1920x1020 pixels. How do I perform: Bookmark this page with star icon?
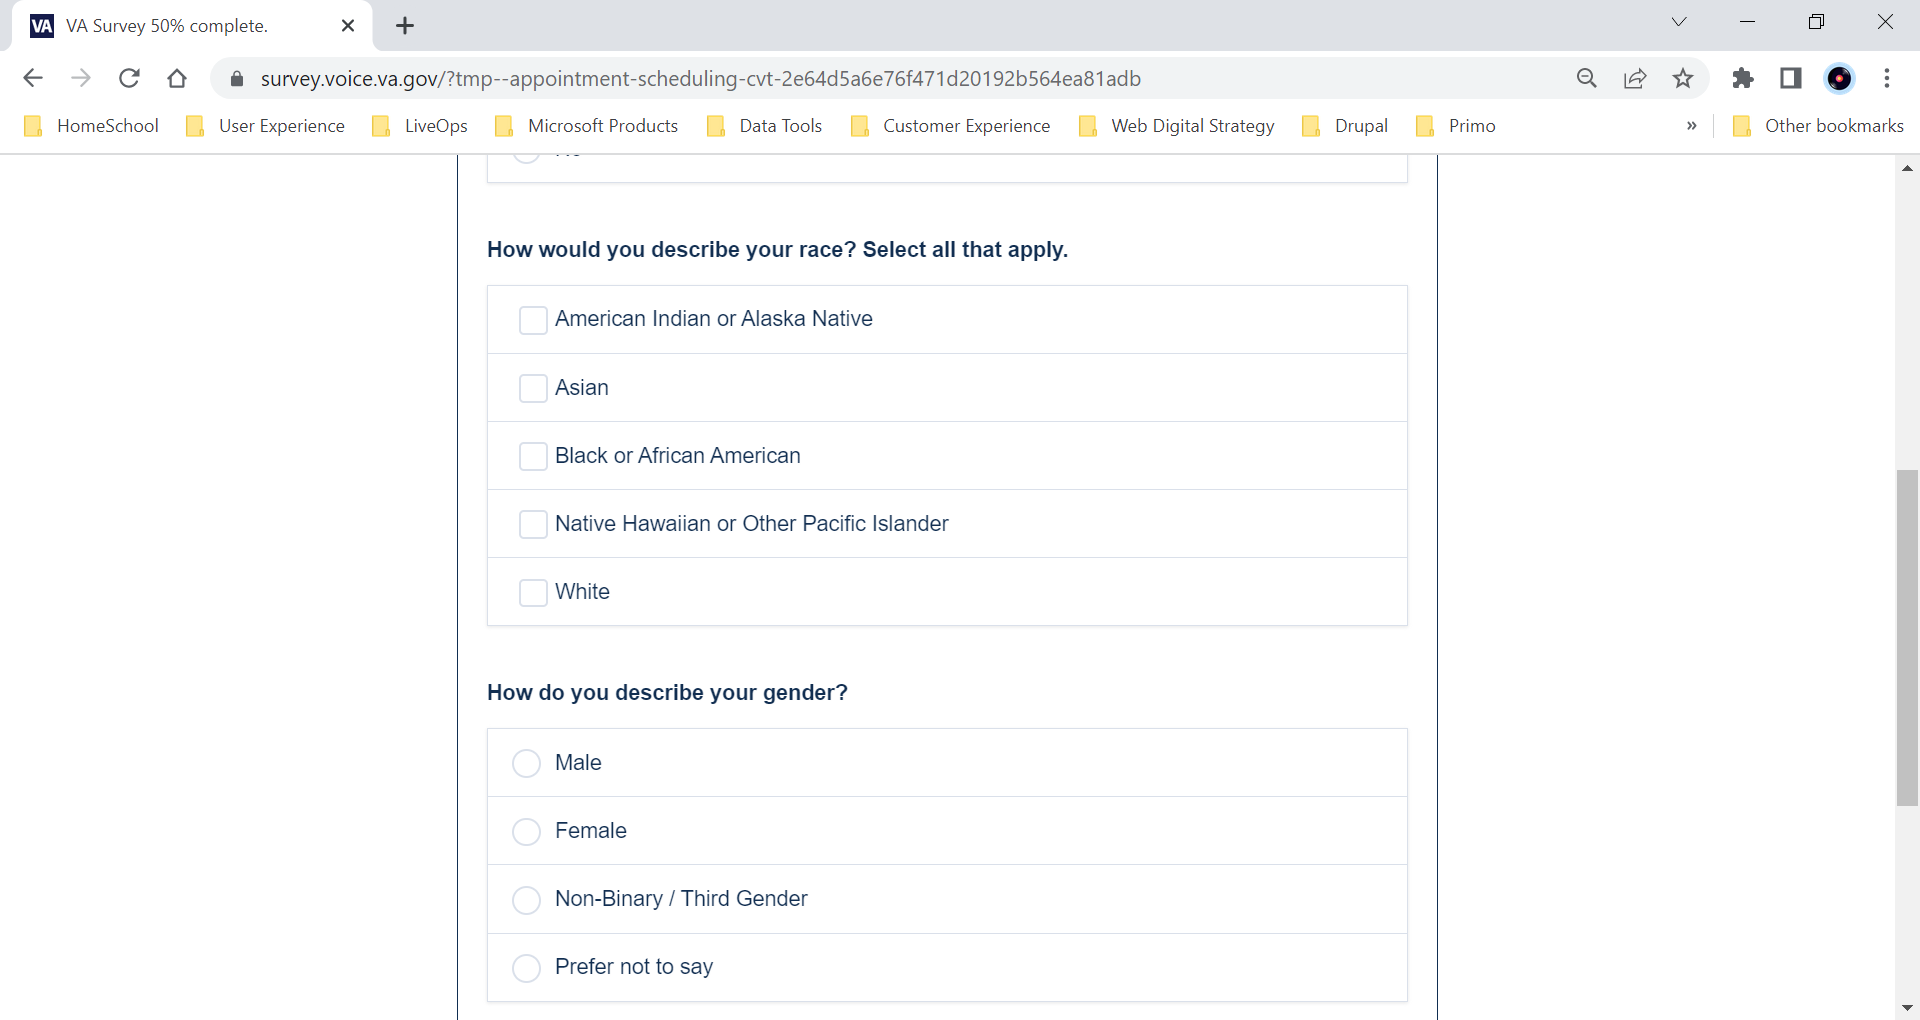[x=1683, y=78]
